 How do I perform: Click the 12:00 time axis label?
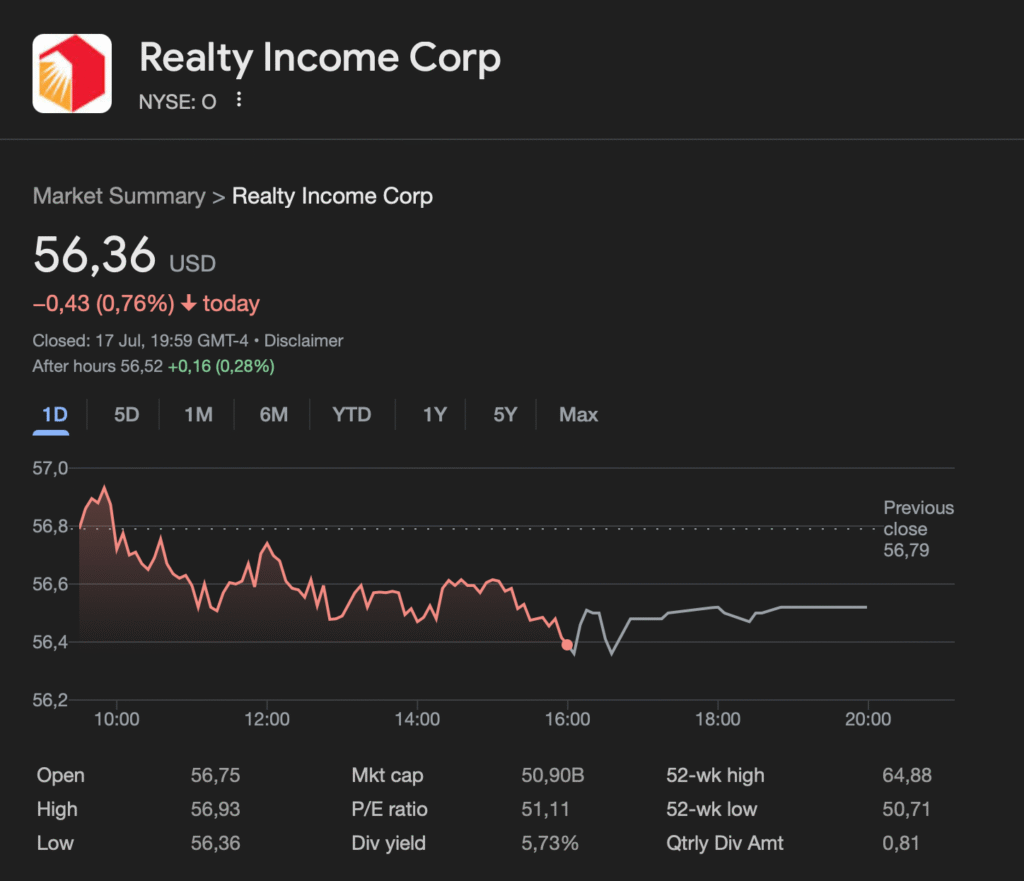point(266,719)
